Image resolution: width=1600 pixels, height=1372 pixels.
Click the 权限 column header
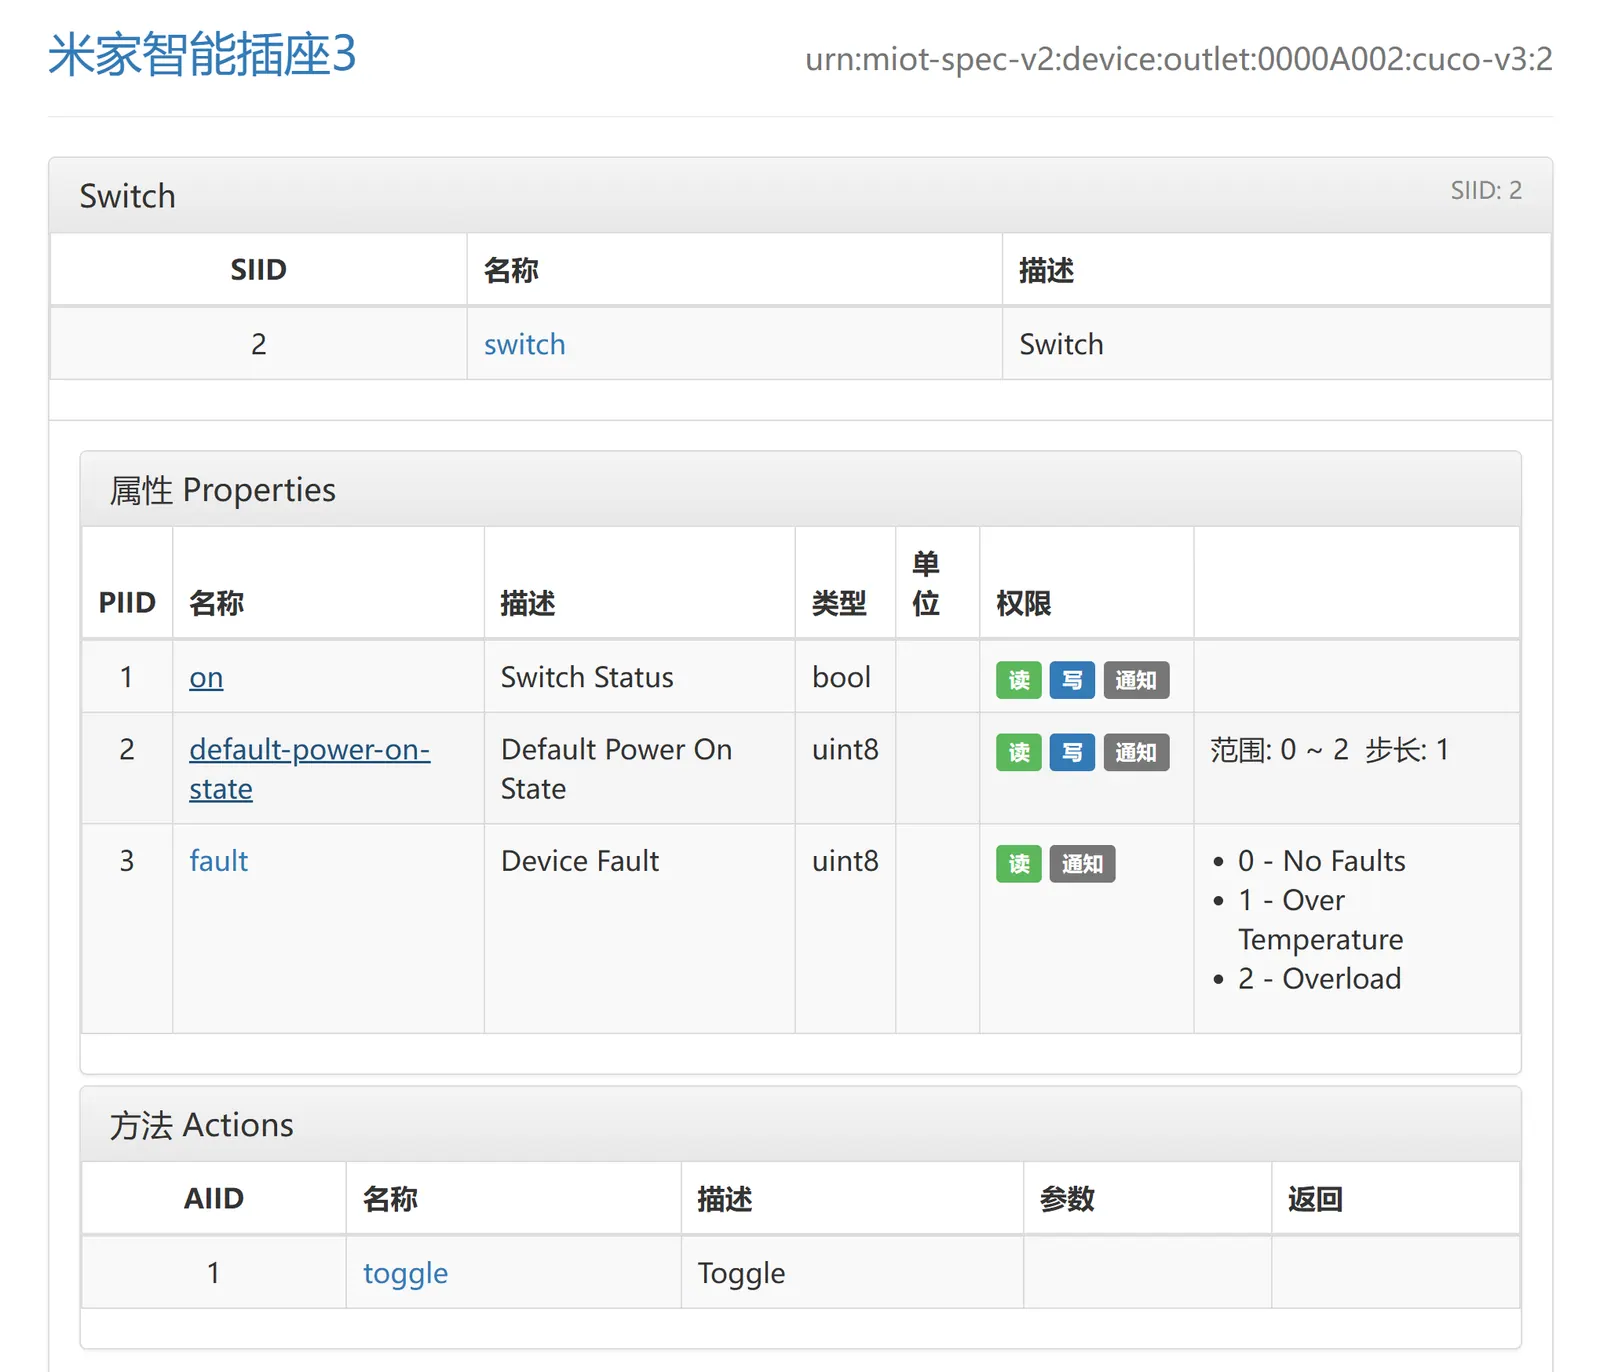(x=1023, y=603)
